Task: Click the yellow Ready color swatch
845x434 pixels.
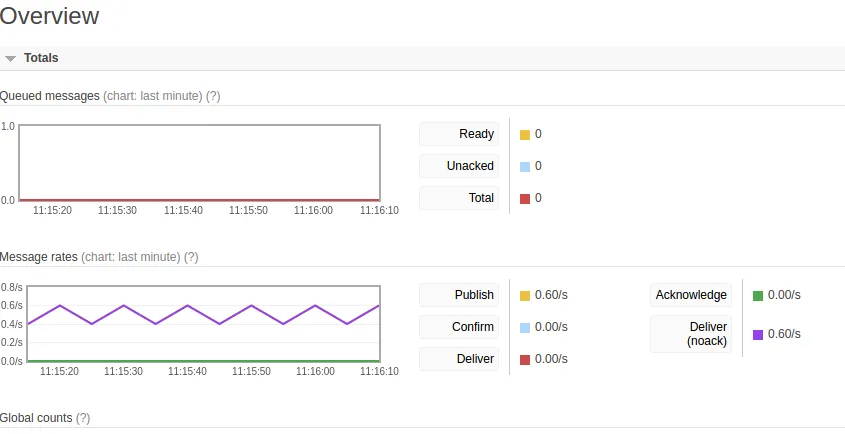Action: pos(525,135)
